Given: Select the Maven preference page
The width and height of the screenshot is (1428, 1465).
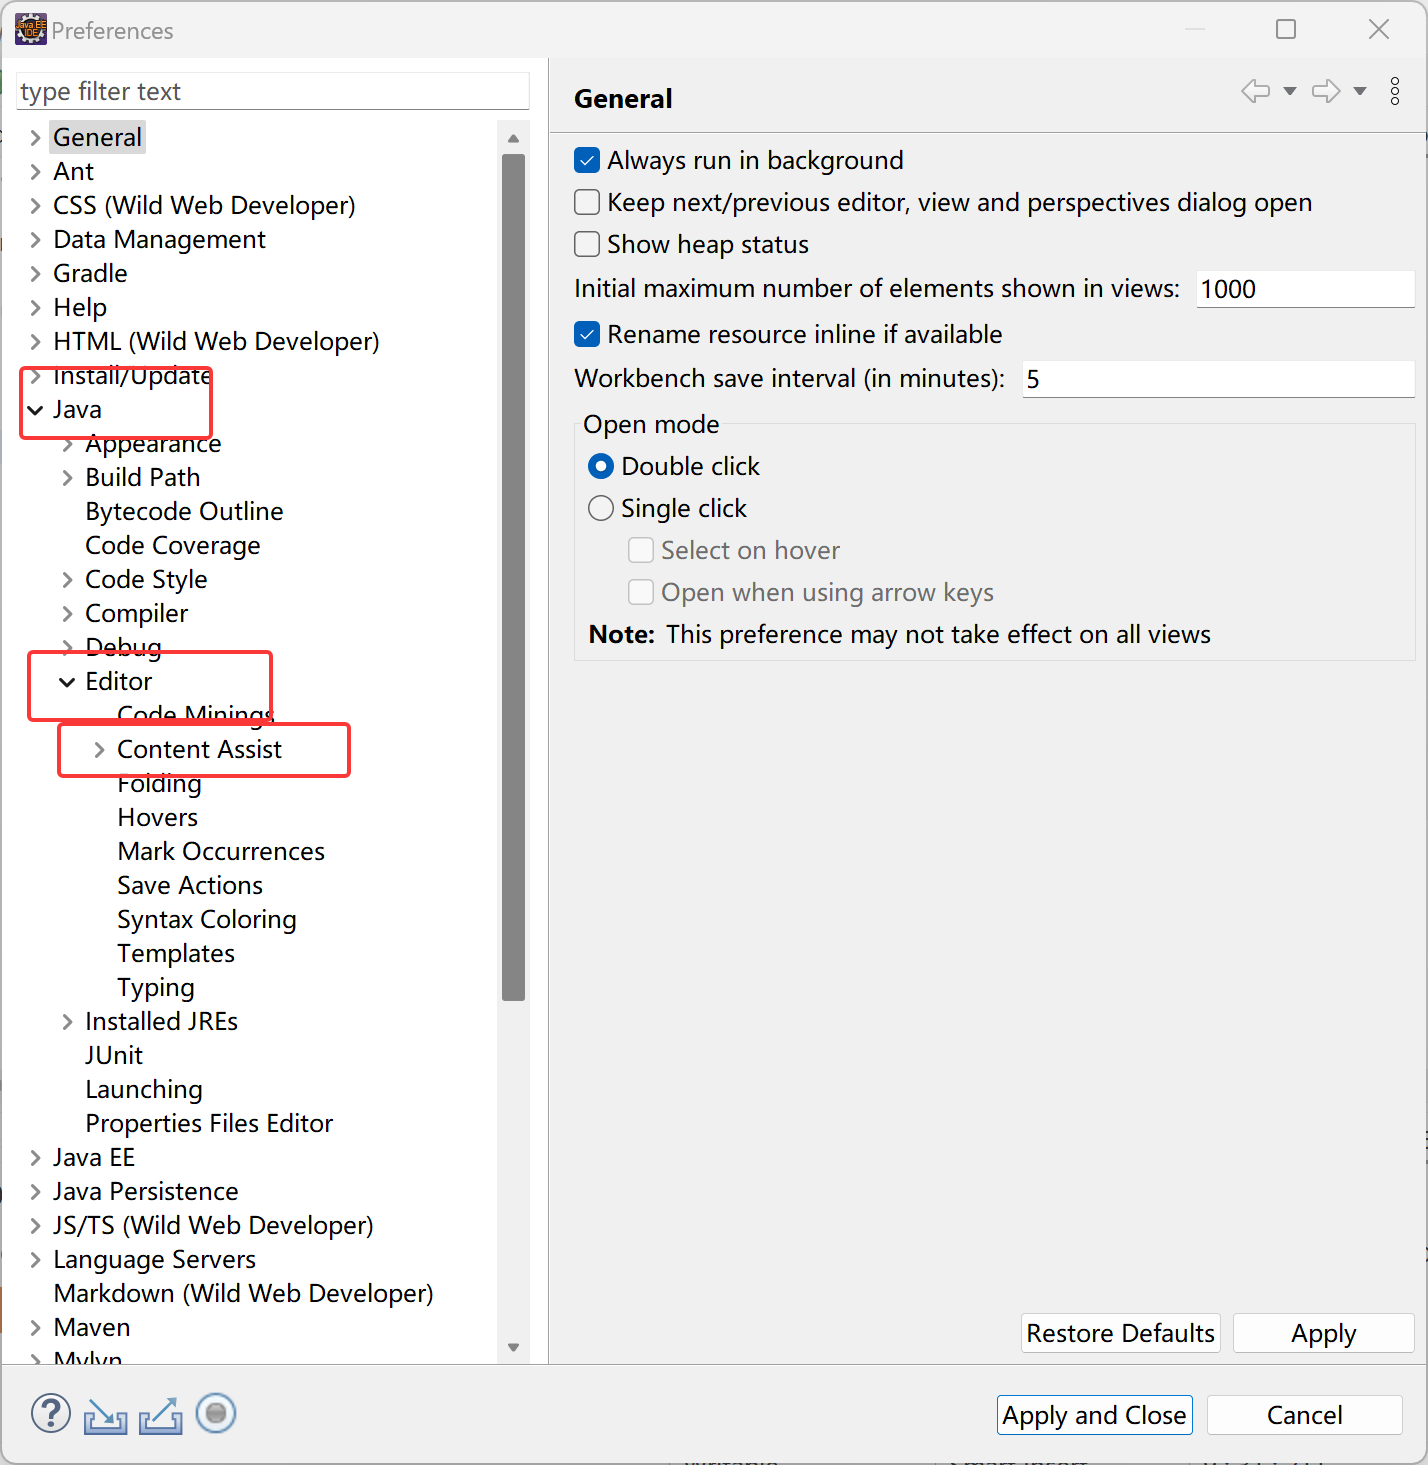Looking at the screenshot, I should pos(92,1328).
